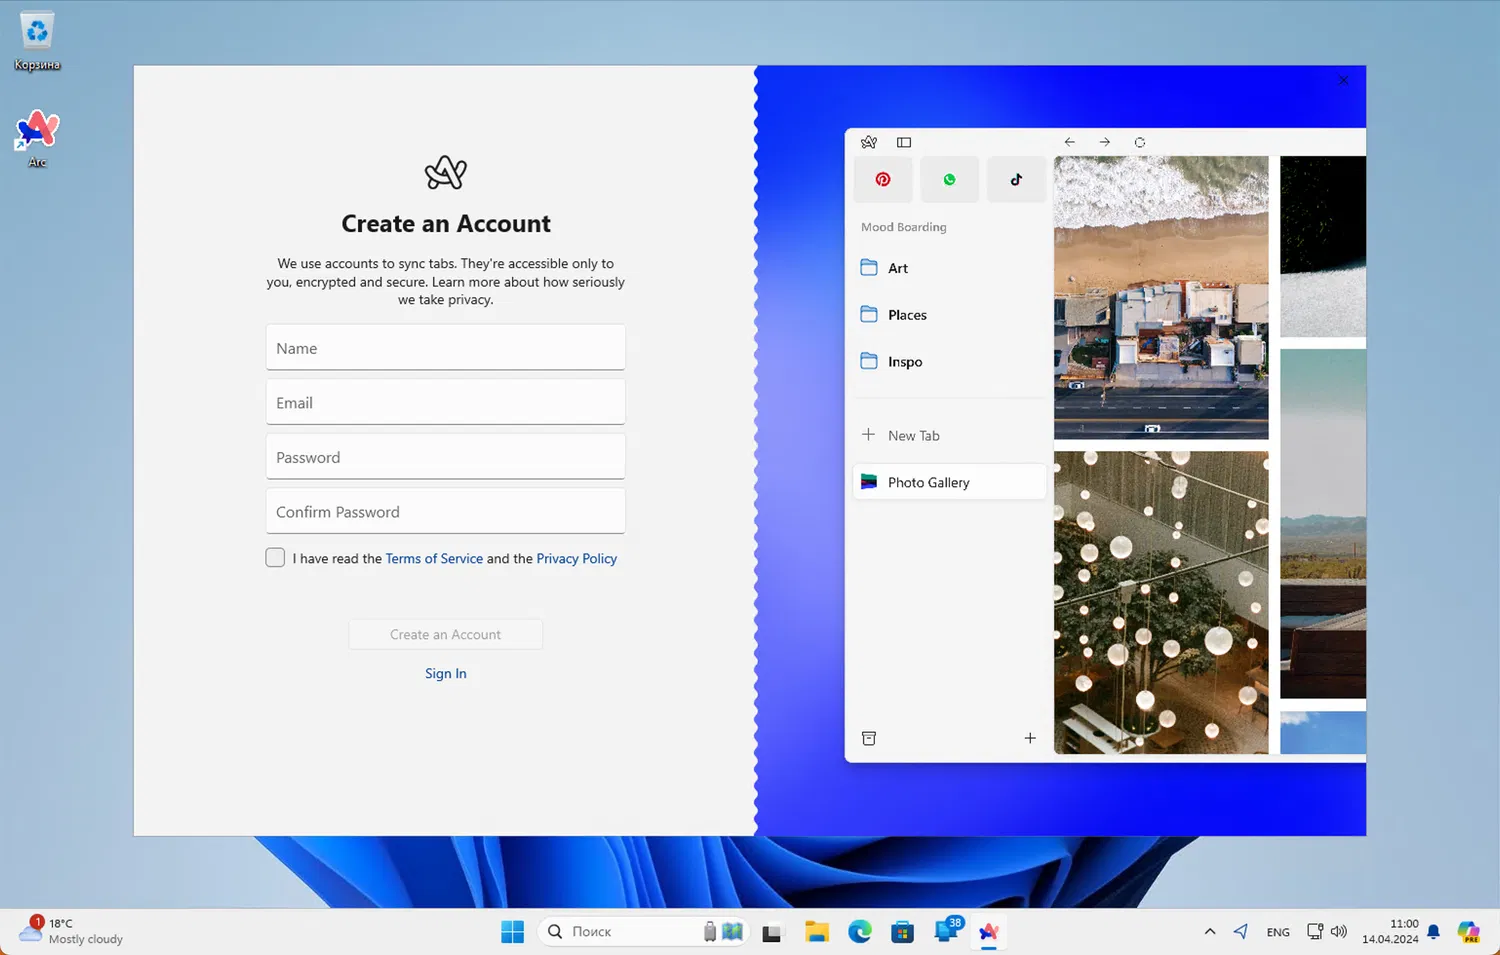Open the ENG language switcher

[1278, 932]
